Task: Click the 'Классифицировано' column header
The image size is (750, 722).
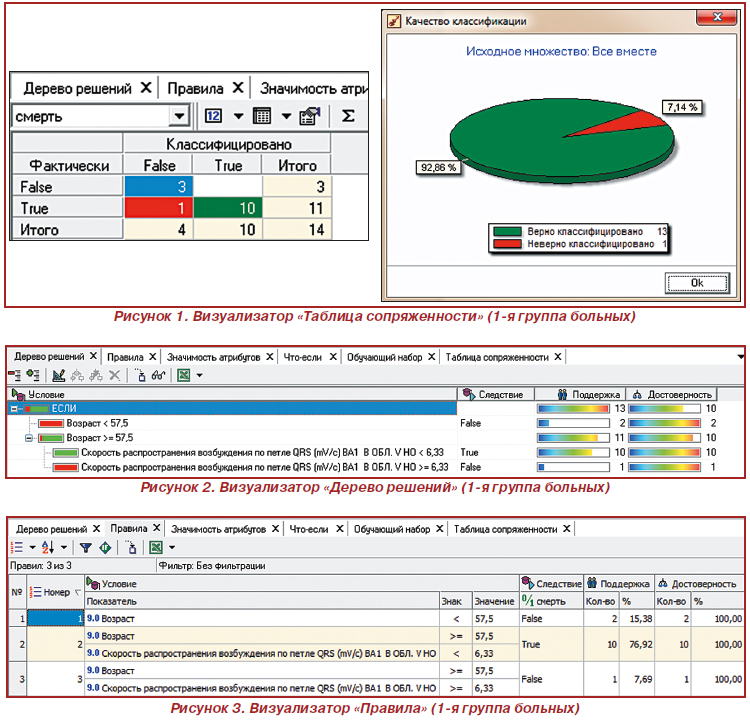Action: [228, 144]
